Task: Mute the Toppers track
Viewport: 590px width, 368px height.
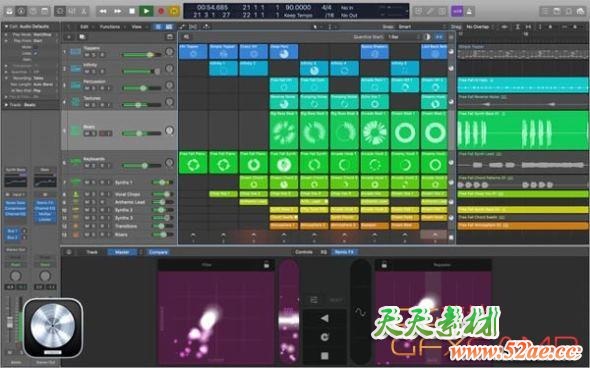Action: [87, 55]
